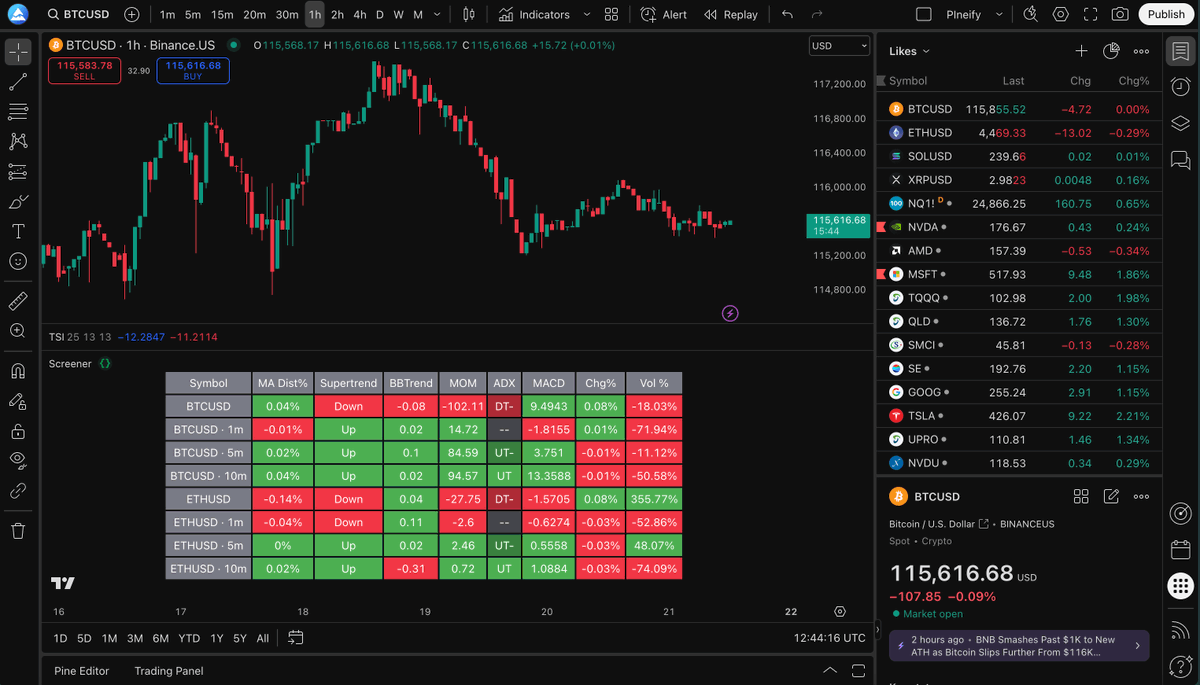Open the USD currency dropdown
The width and height of the screenshot is (1200, 685).
pyautogui.click(x=840, y=46)
